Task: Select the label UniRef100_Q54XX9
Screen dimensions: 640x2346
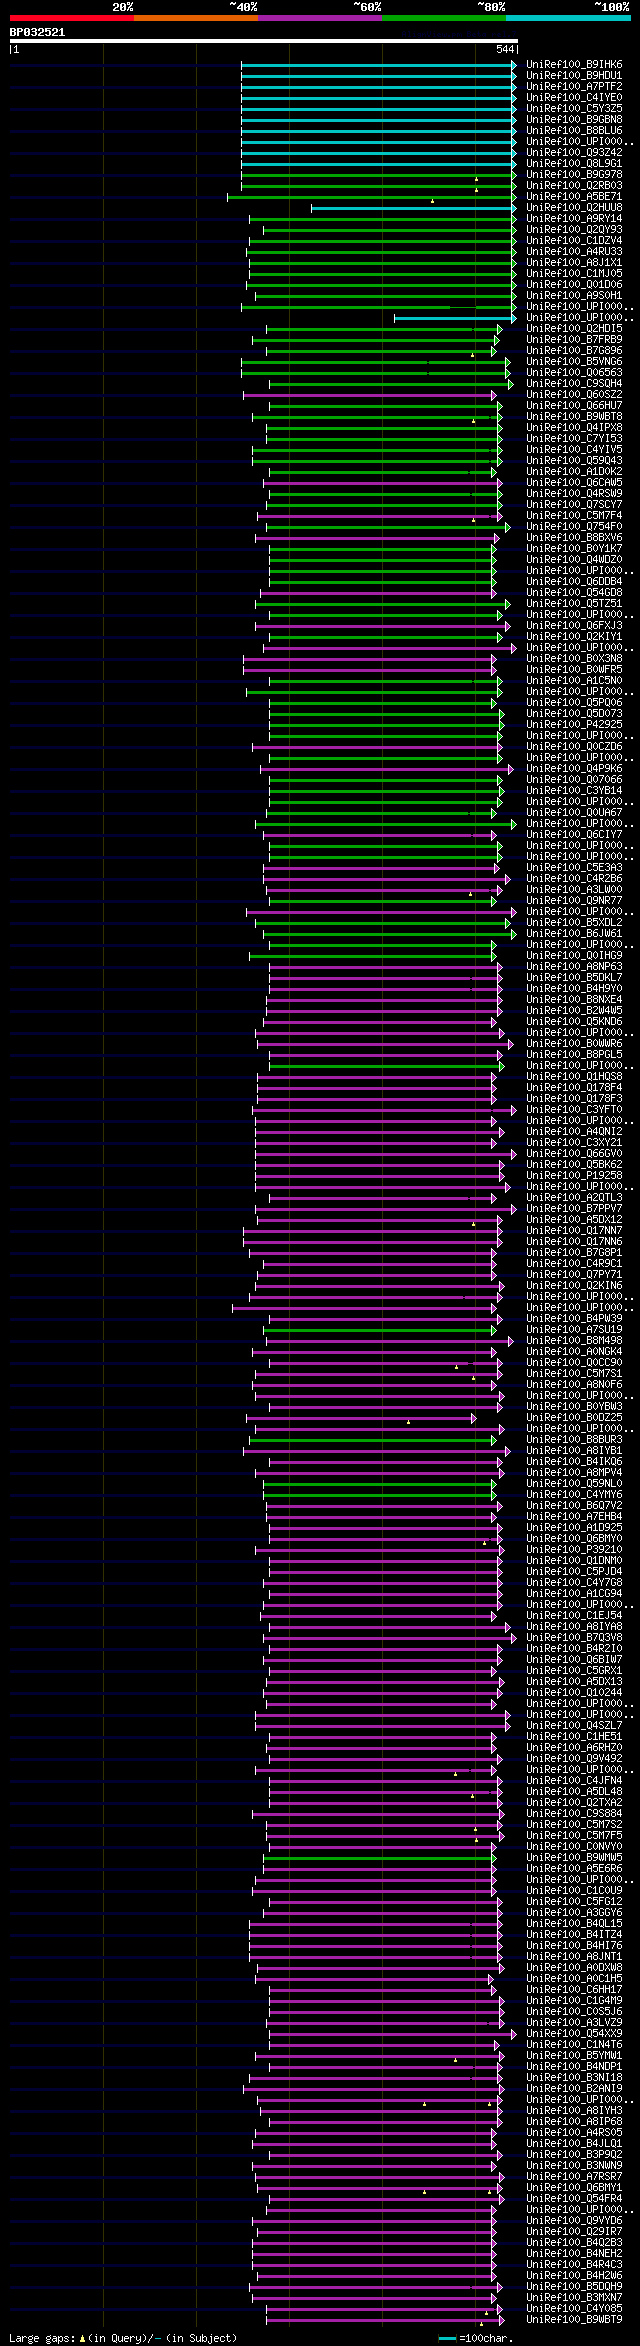Action: pyautogui.click(x=574, y=2033)
